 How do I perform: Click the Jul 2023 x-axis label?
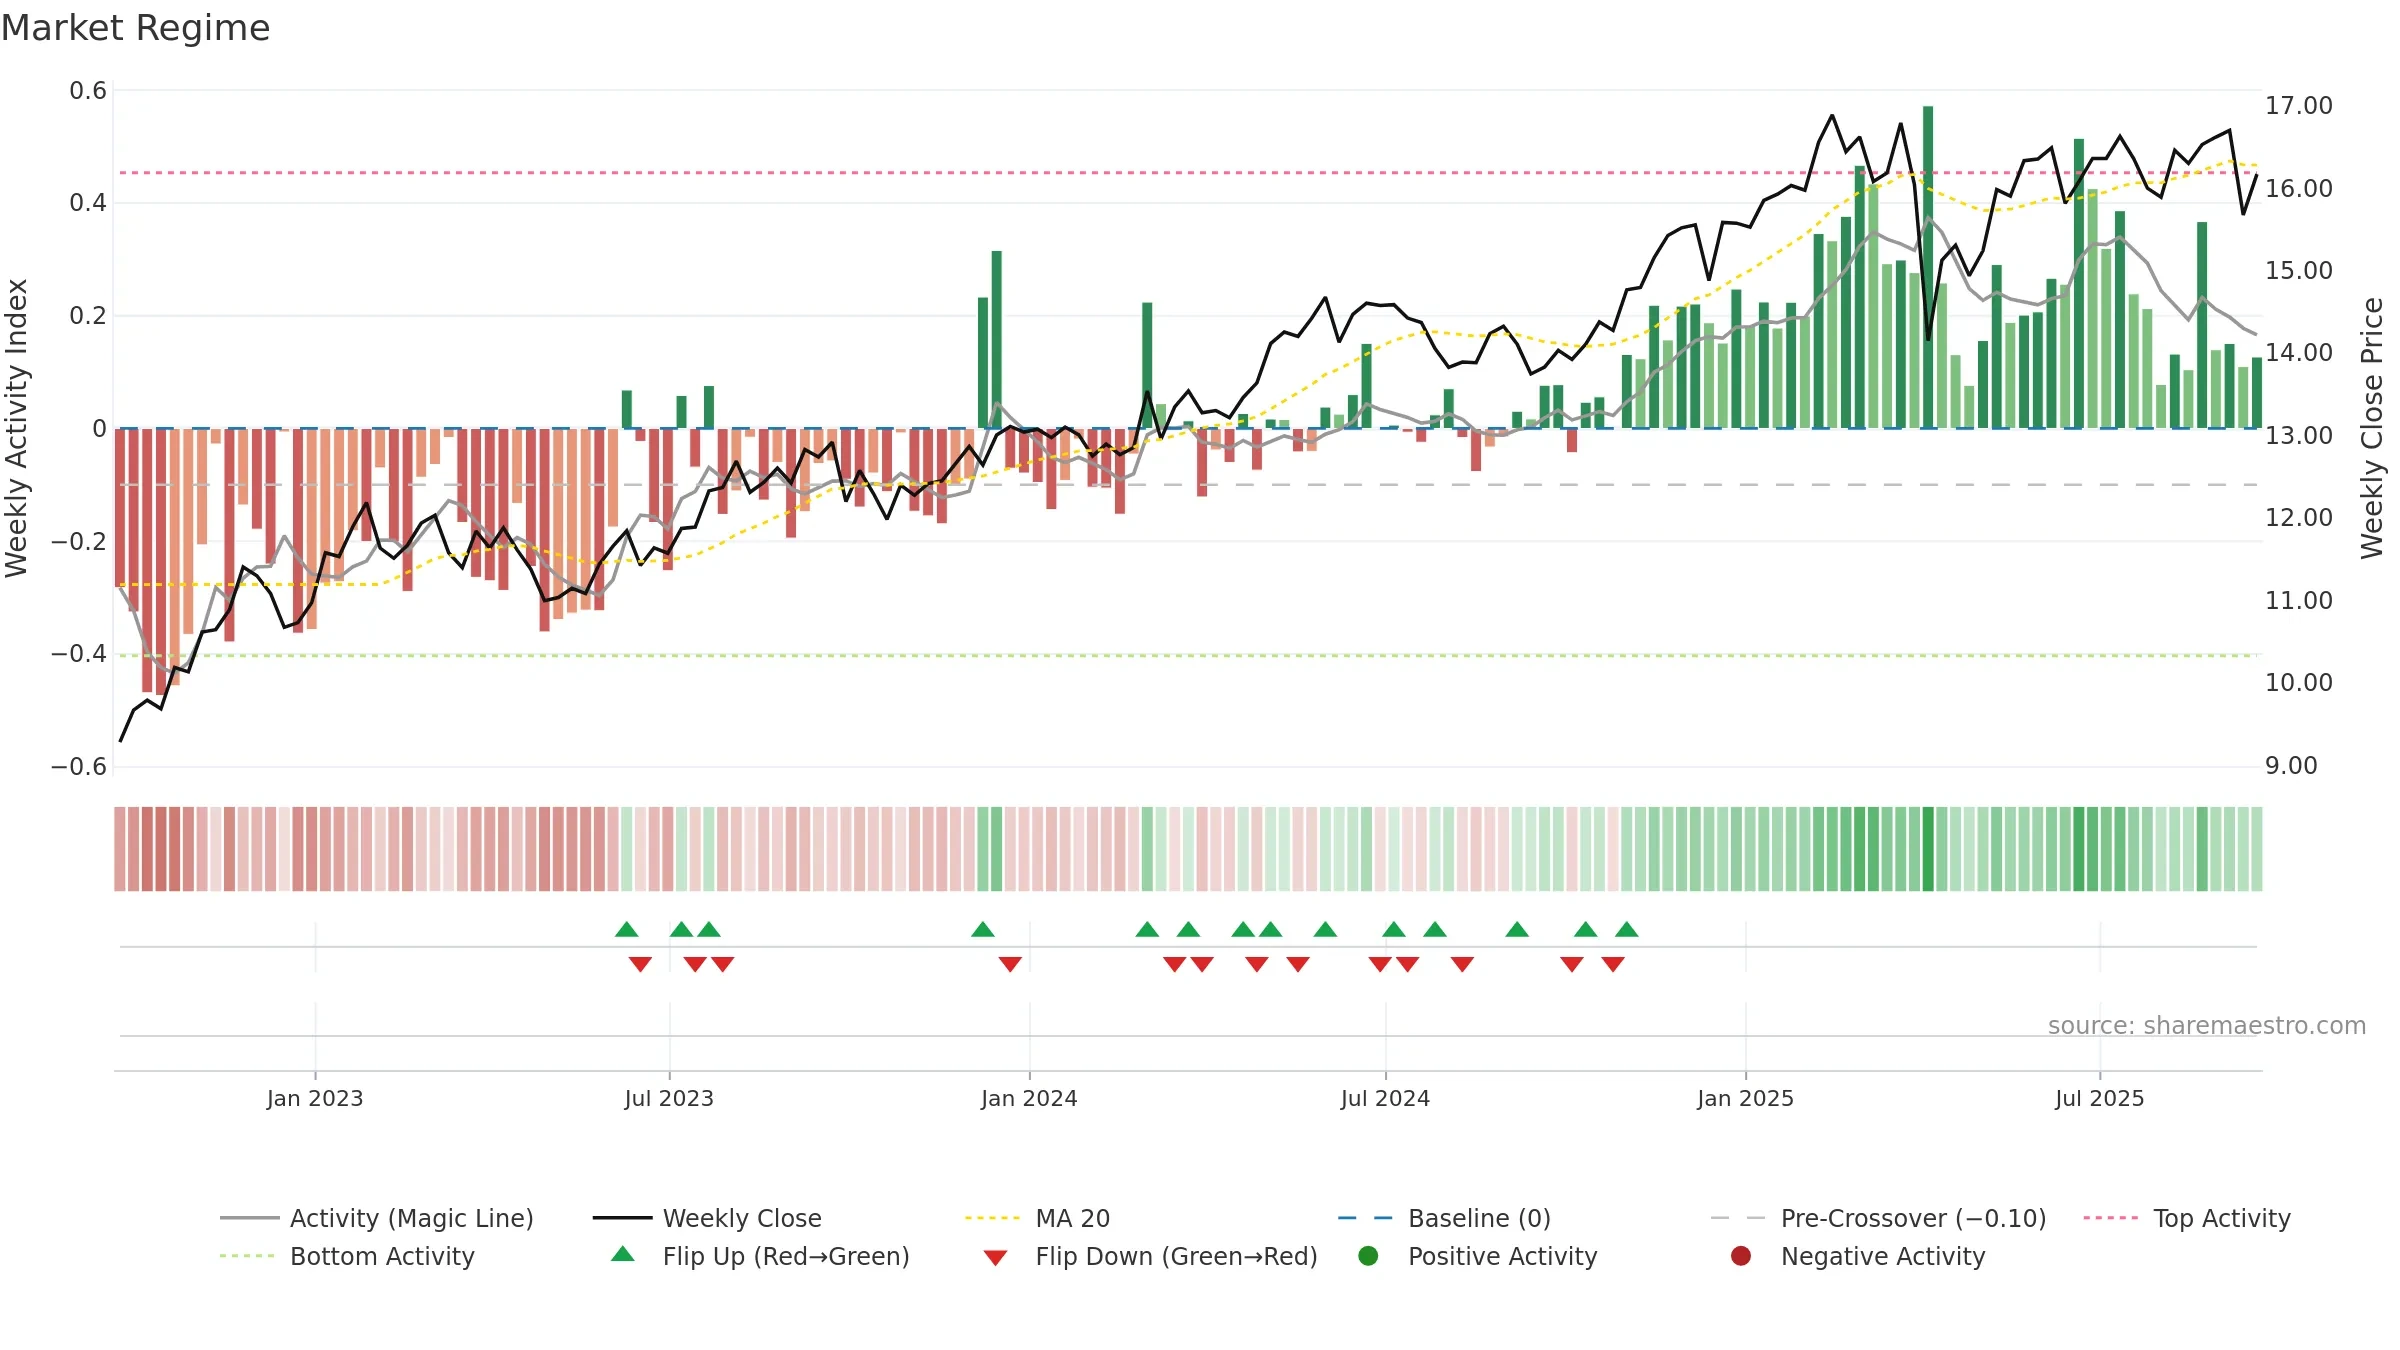[669, 1098]
